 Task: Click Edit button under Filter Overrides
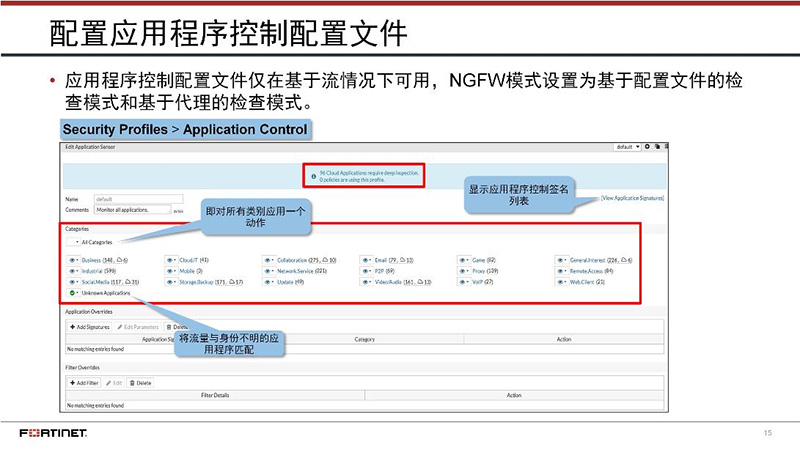(x=114, y=383)
